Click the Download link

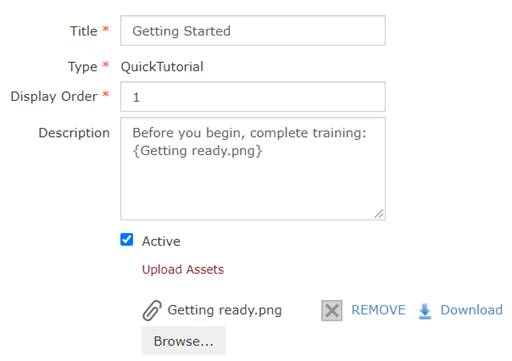coord(471,310)
